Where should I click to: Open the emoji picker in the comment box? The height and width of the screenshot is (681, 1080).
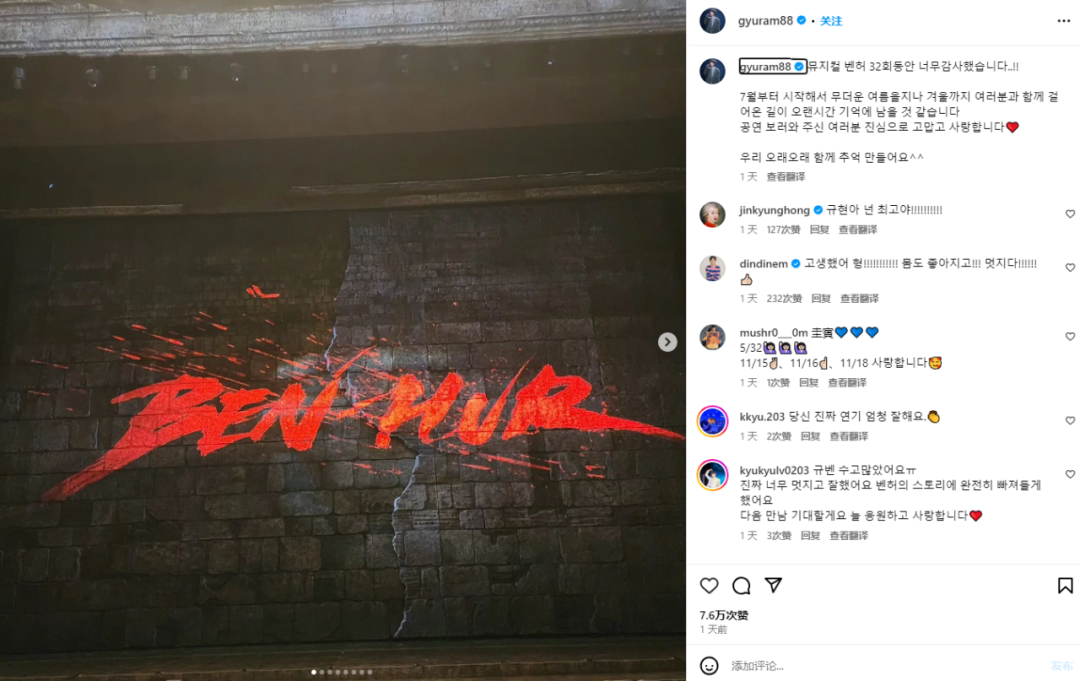pos(709,665)
